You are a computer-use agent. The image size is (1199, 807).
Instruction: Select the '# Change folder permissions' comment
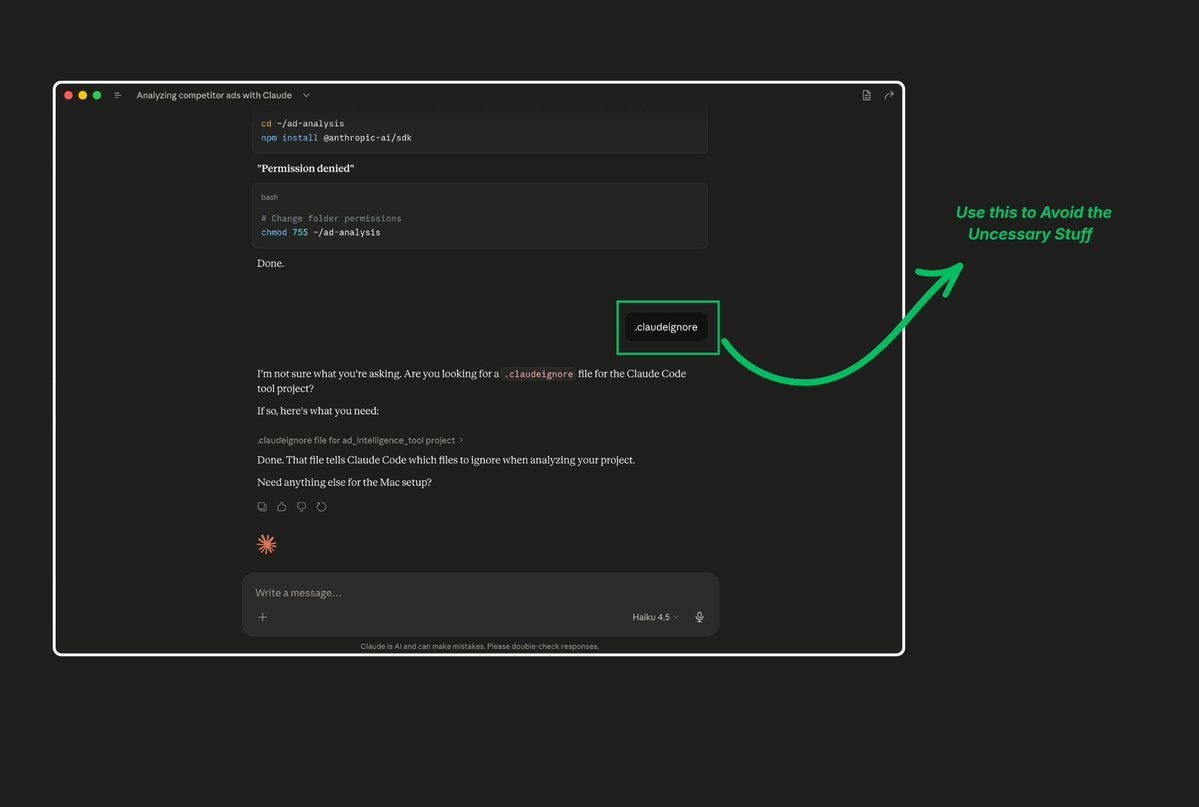click(331, 219)
